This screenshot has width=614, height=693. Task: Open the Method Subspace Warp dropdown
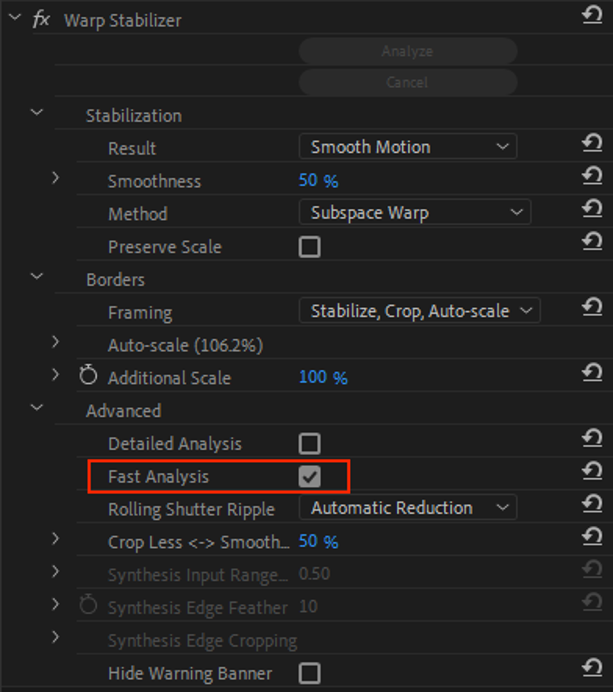[415, 213]
